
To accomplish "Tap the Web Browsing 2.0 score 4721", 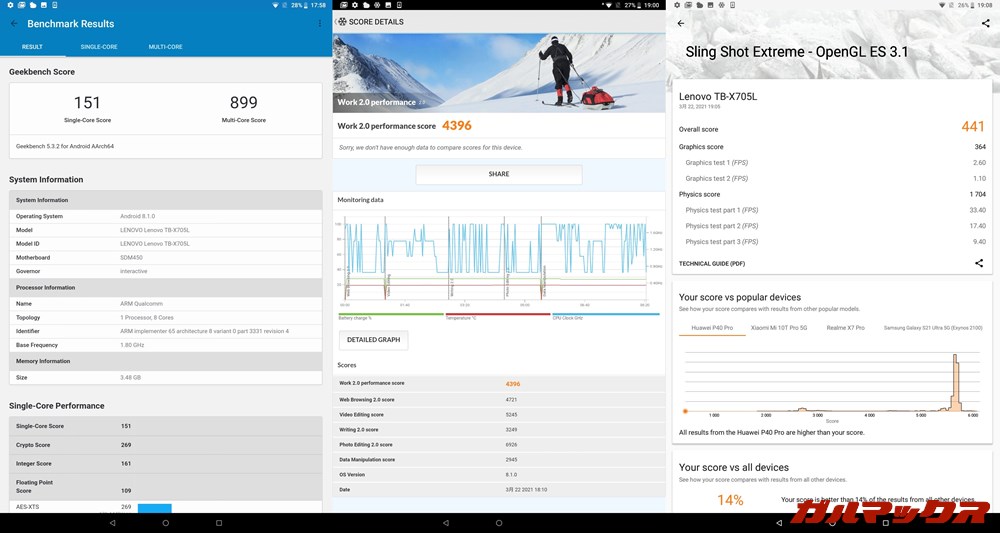I will coord(511,400).
